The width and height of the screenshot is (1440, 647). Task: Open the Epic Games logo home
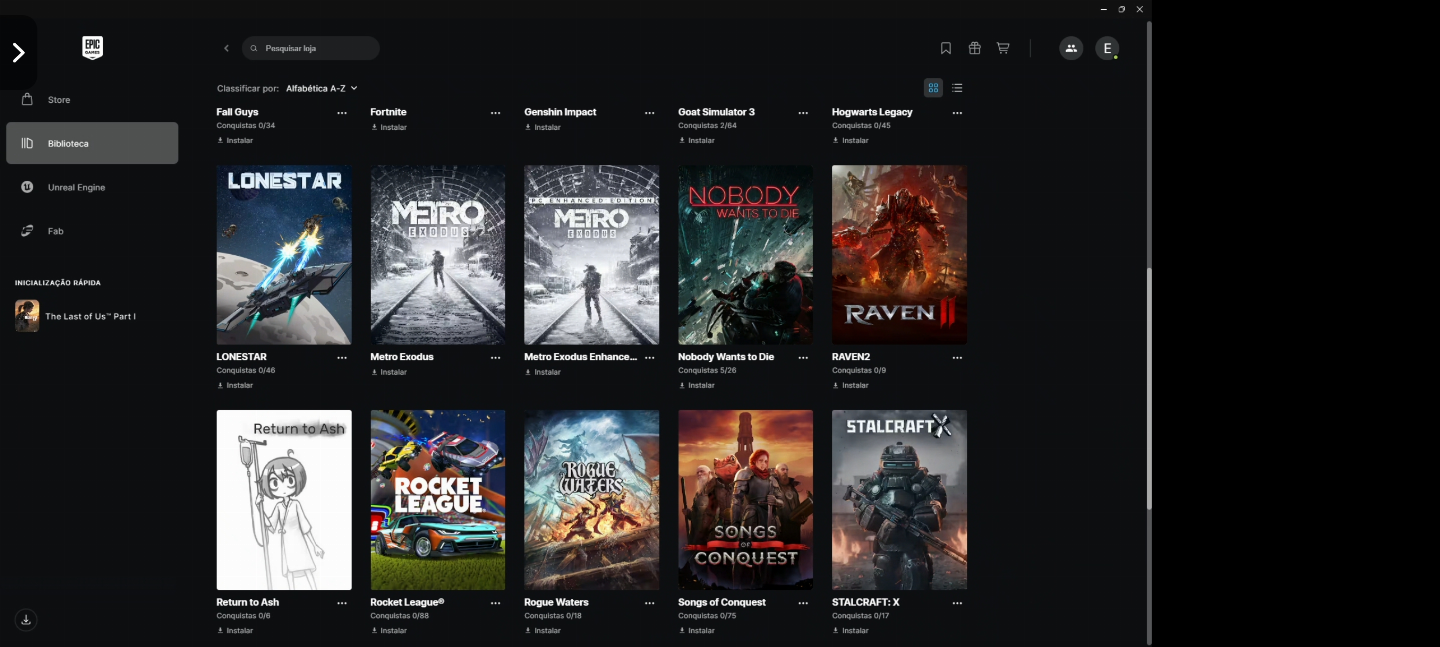click(93, 48)
